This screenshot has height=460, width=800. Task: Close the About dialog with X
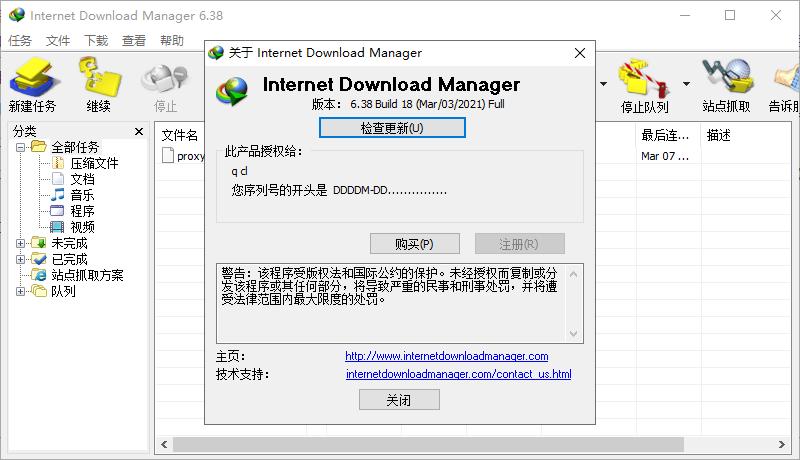pyautogui.click(x=580, y=53)
